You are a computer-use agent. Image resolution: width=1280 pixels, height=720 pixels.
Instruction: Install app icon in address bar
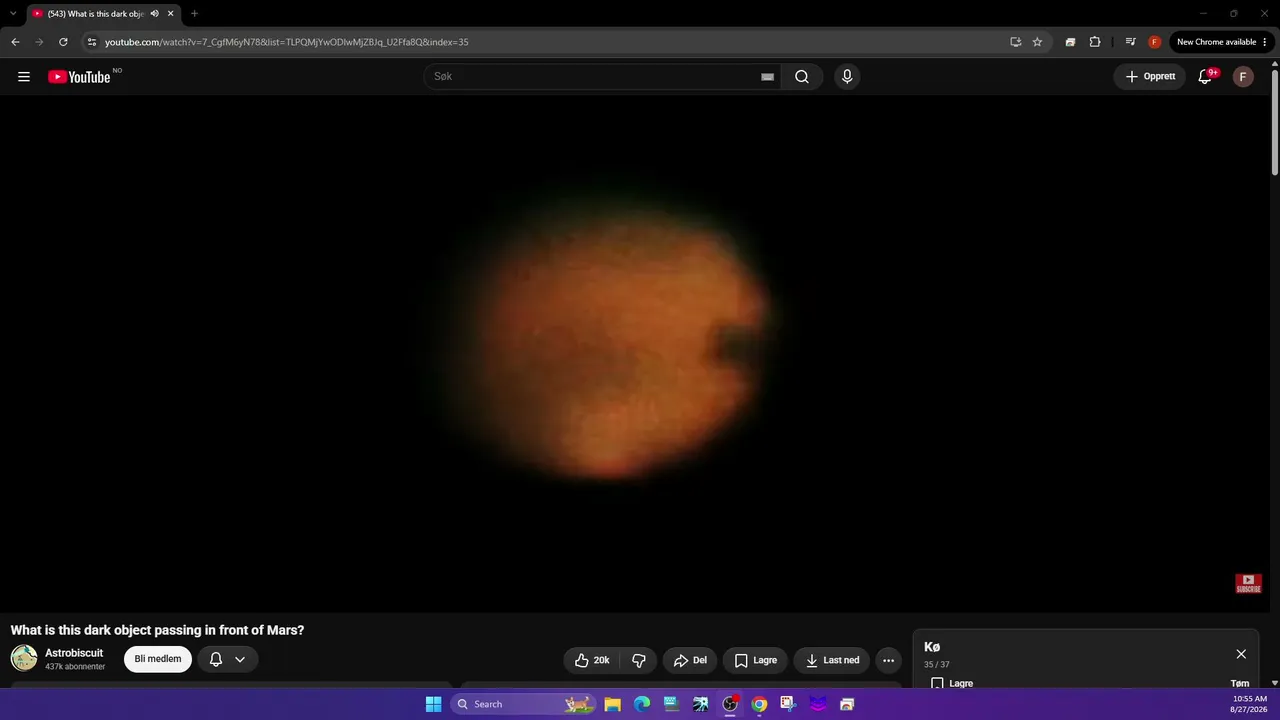click(1015, 42)
